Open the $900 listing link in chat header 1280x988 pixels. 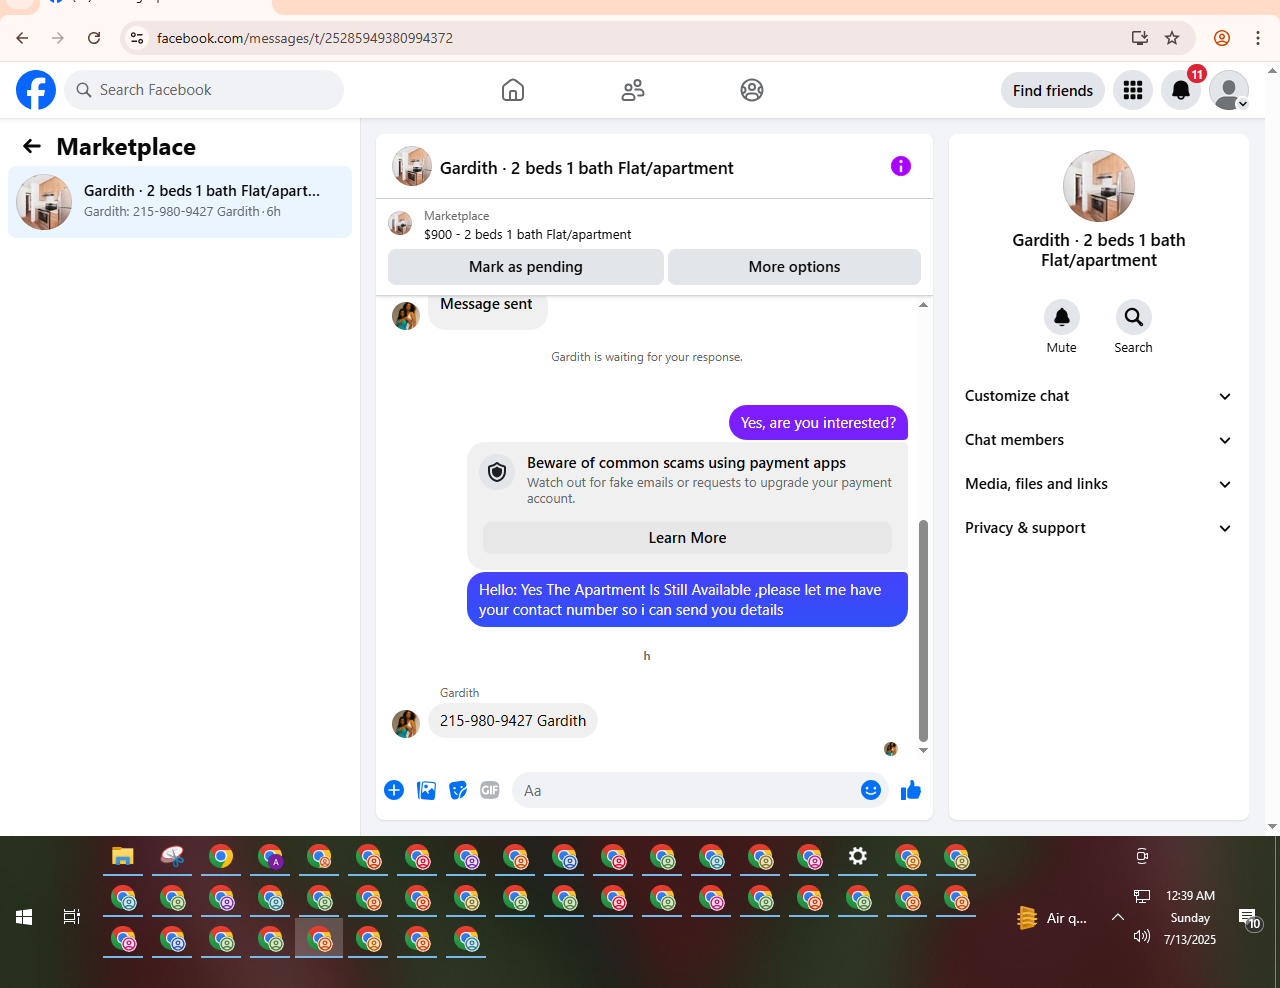(528, 235)
